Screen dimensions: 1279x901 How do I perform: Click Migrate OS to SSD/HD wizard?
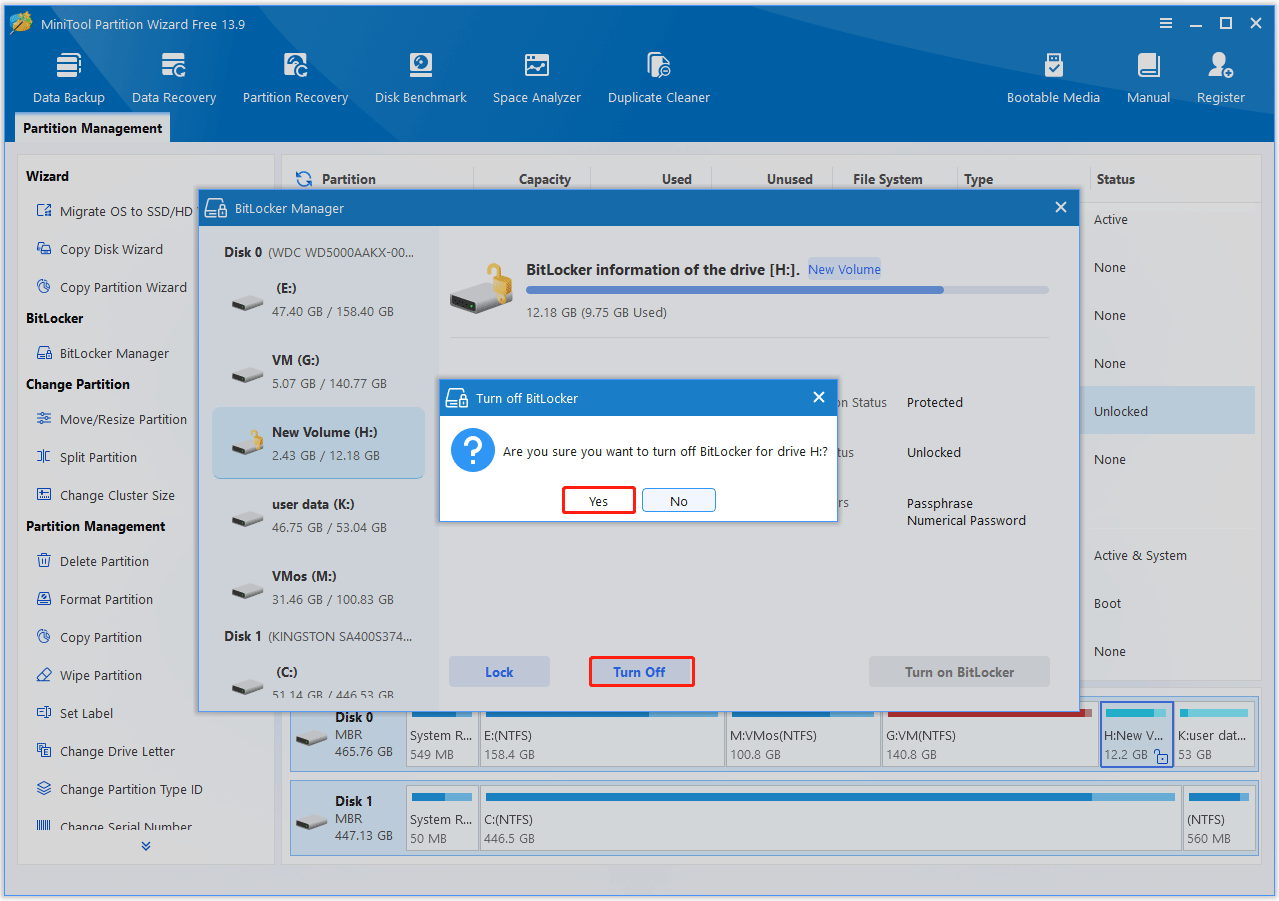click(114, 211)
